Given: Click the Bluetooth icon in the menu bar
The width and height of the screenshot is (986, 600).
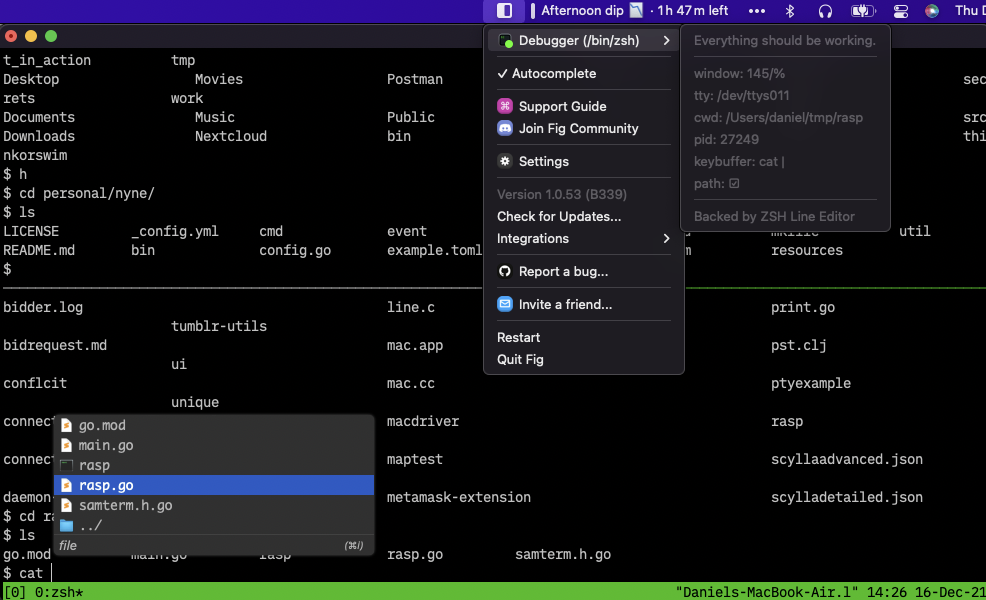Looking at the screenshot, I should 789,11.
